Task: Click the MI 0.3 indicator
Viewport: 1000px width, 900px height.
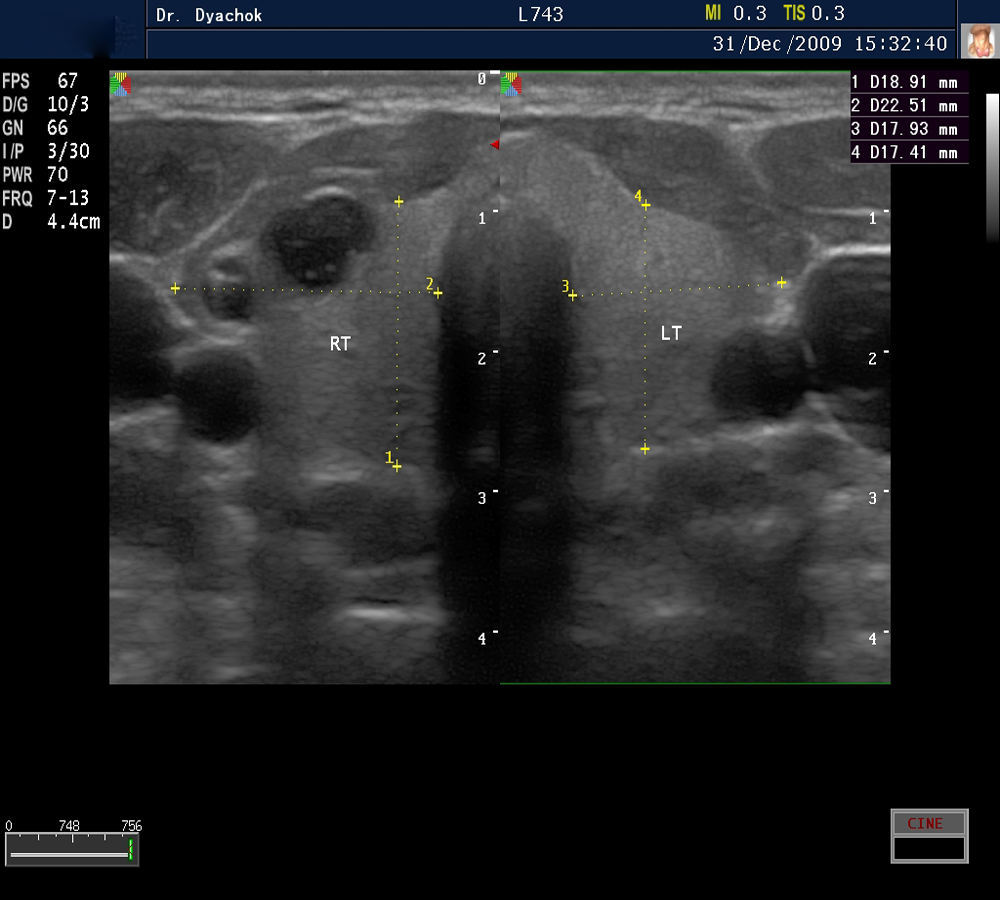Action: pos(735,13)
